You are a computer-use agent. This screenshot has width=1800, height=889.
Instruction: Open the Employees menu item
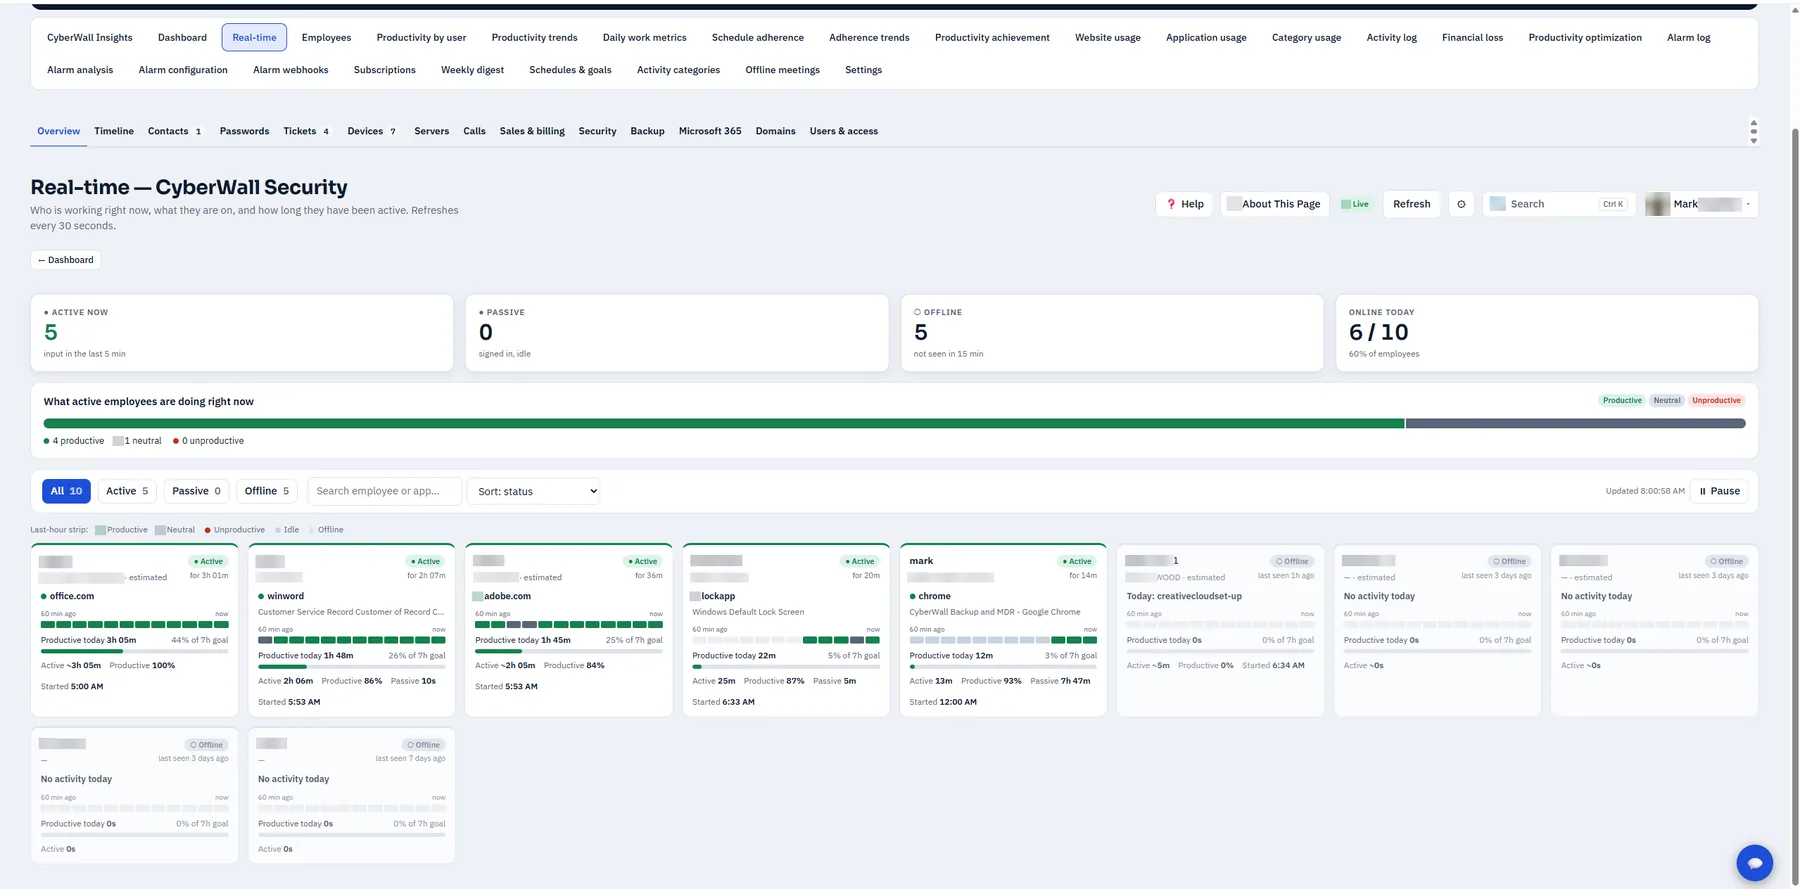tap(326, 38)
